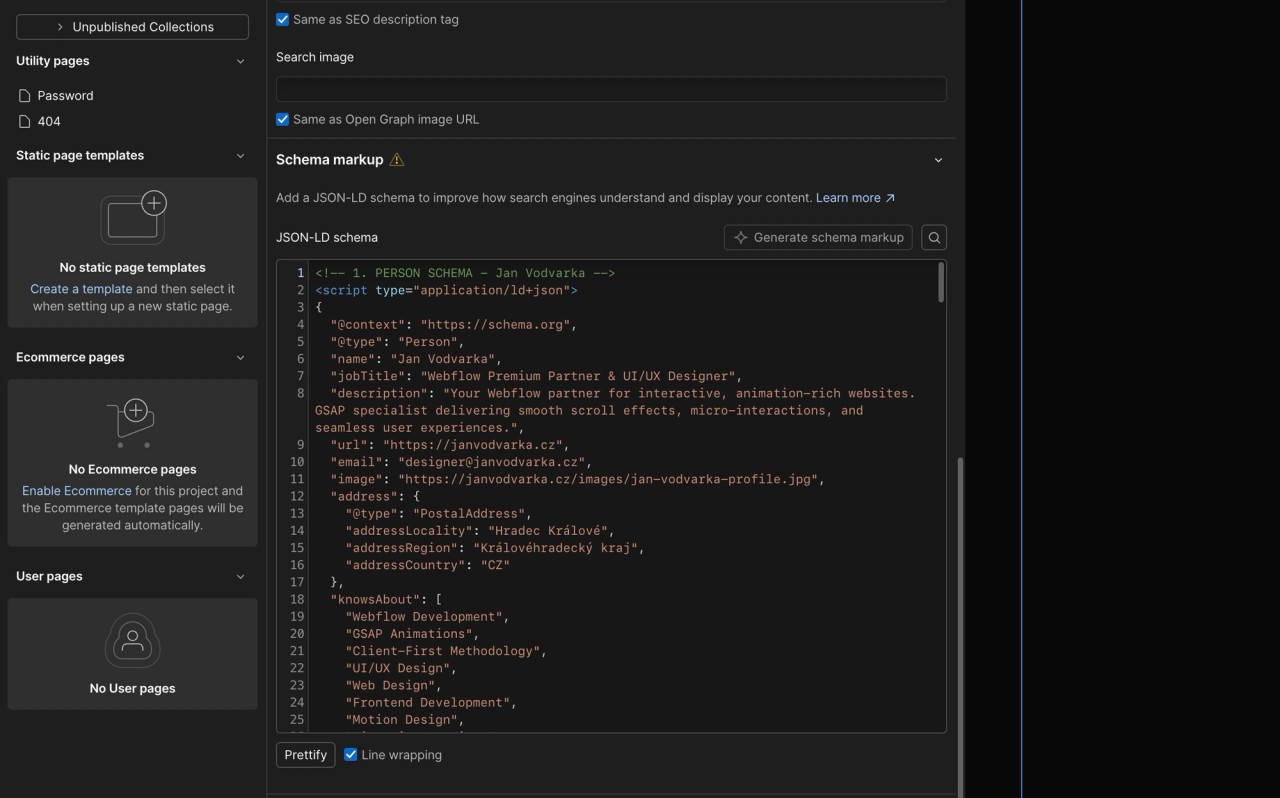The height and width of the screenshot is (798, 1280).
Task: Expand the Unpublished Collections section
Action: [x=133, y=27]
